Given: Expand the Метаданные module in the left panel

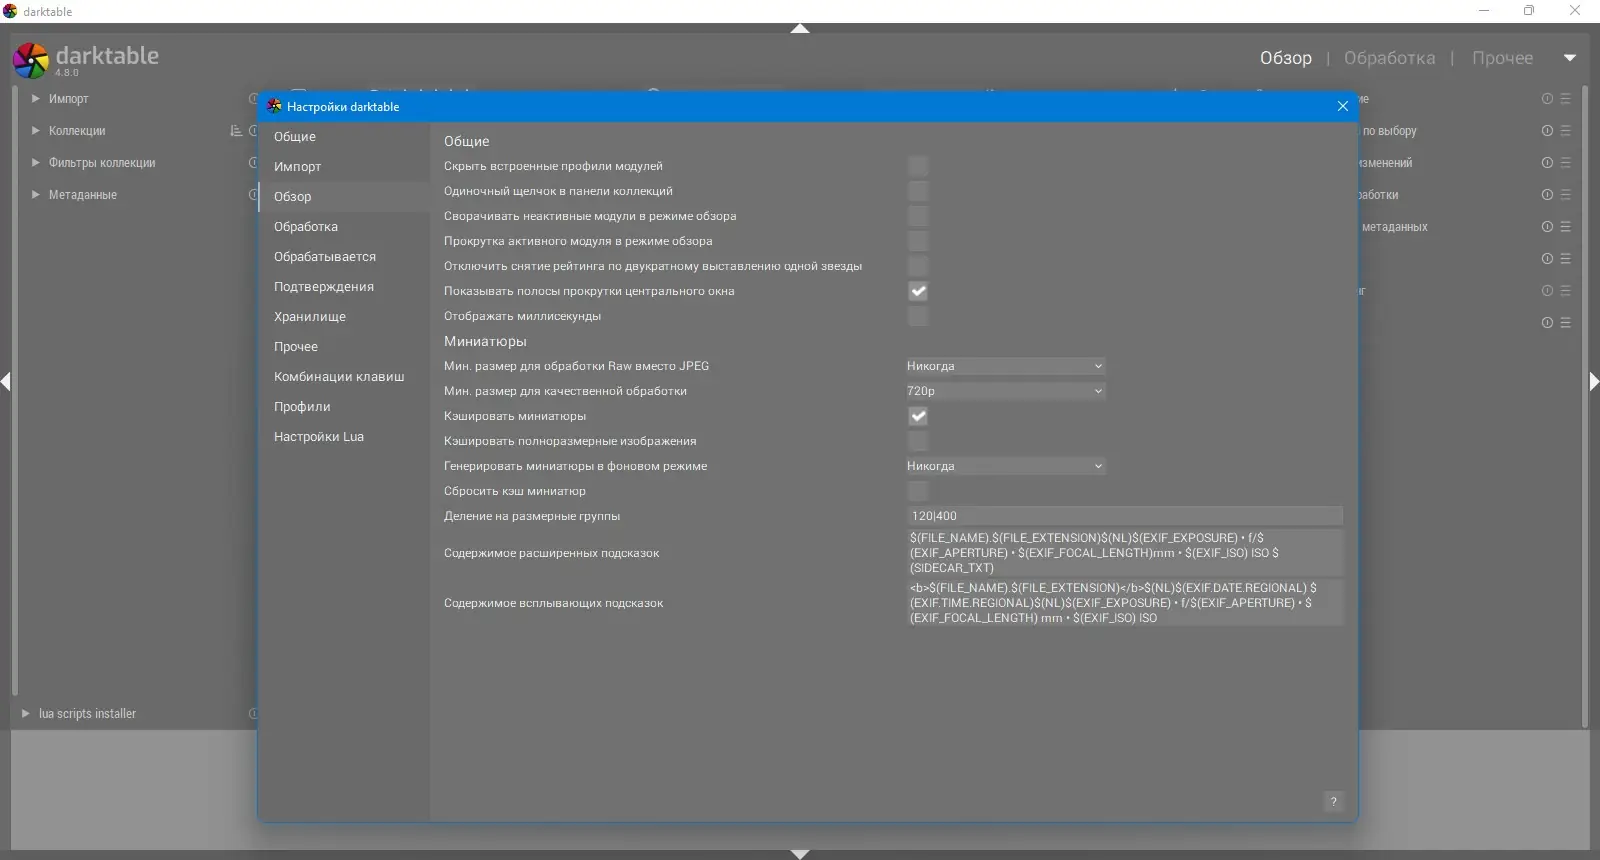Looking at the screenshot, I should [x=36, y=195].
